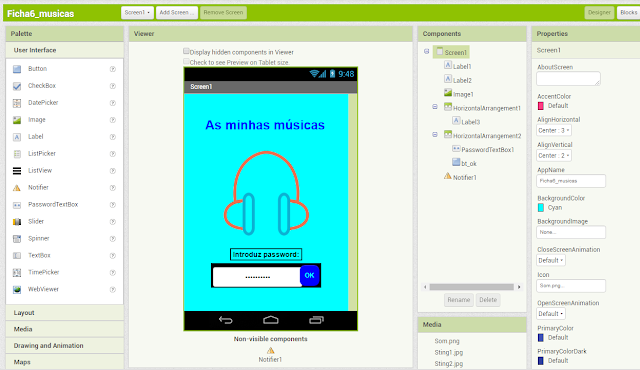Select Sting1.jpg in Media panel
The image size is (640, 370).
point(449,352)
